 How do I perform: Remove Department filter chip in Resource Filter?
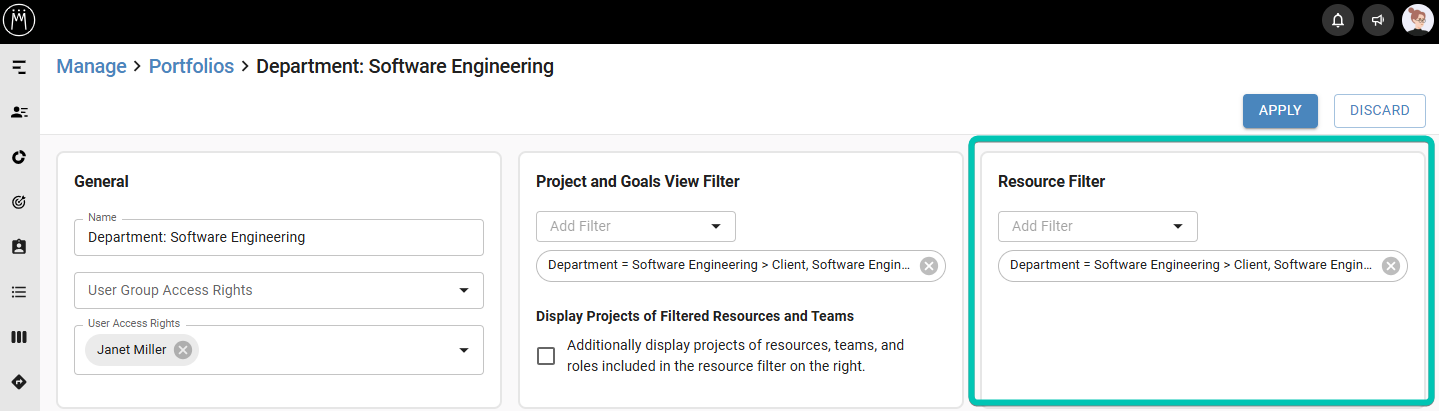pyautogui.click(x=1390, y=266)
